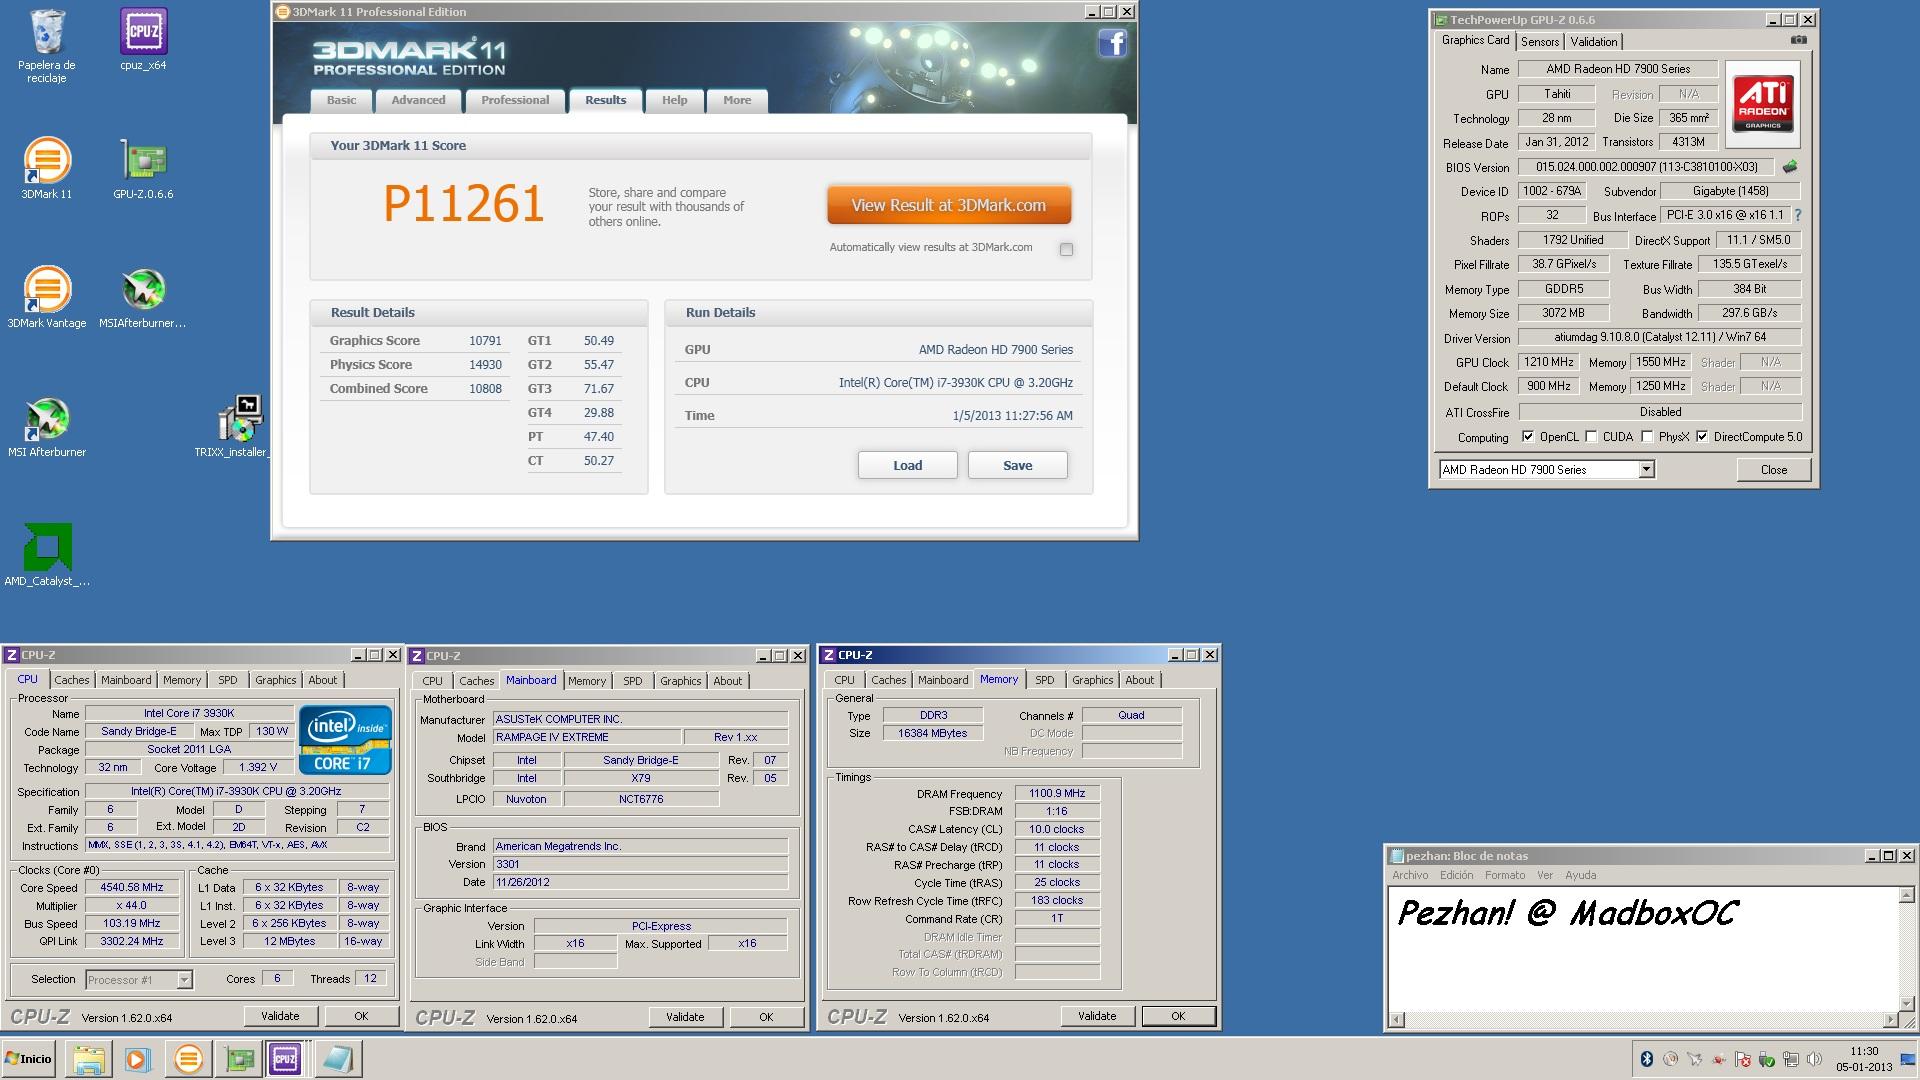Click the Notepad vertical scrollbar up arrow
Viewport: 1920px width, 1080px height.
[x=1906, y=895]
